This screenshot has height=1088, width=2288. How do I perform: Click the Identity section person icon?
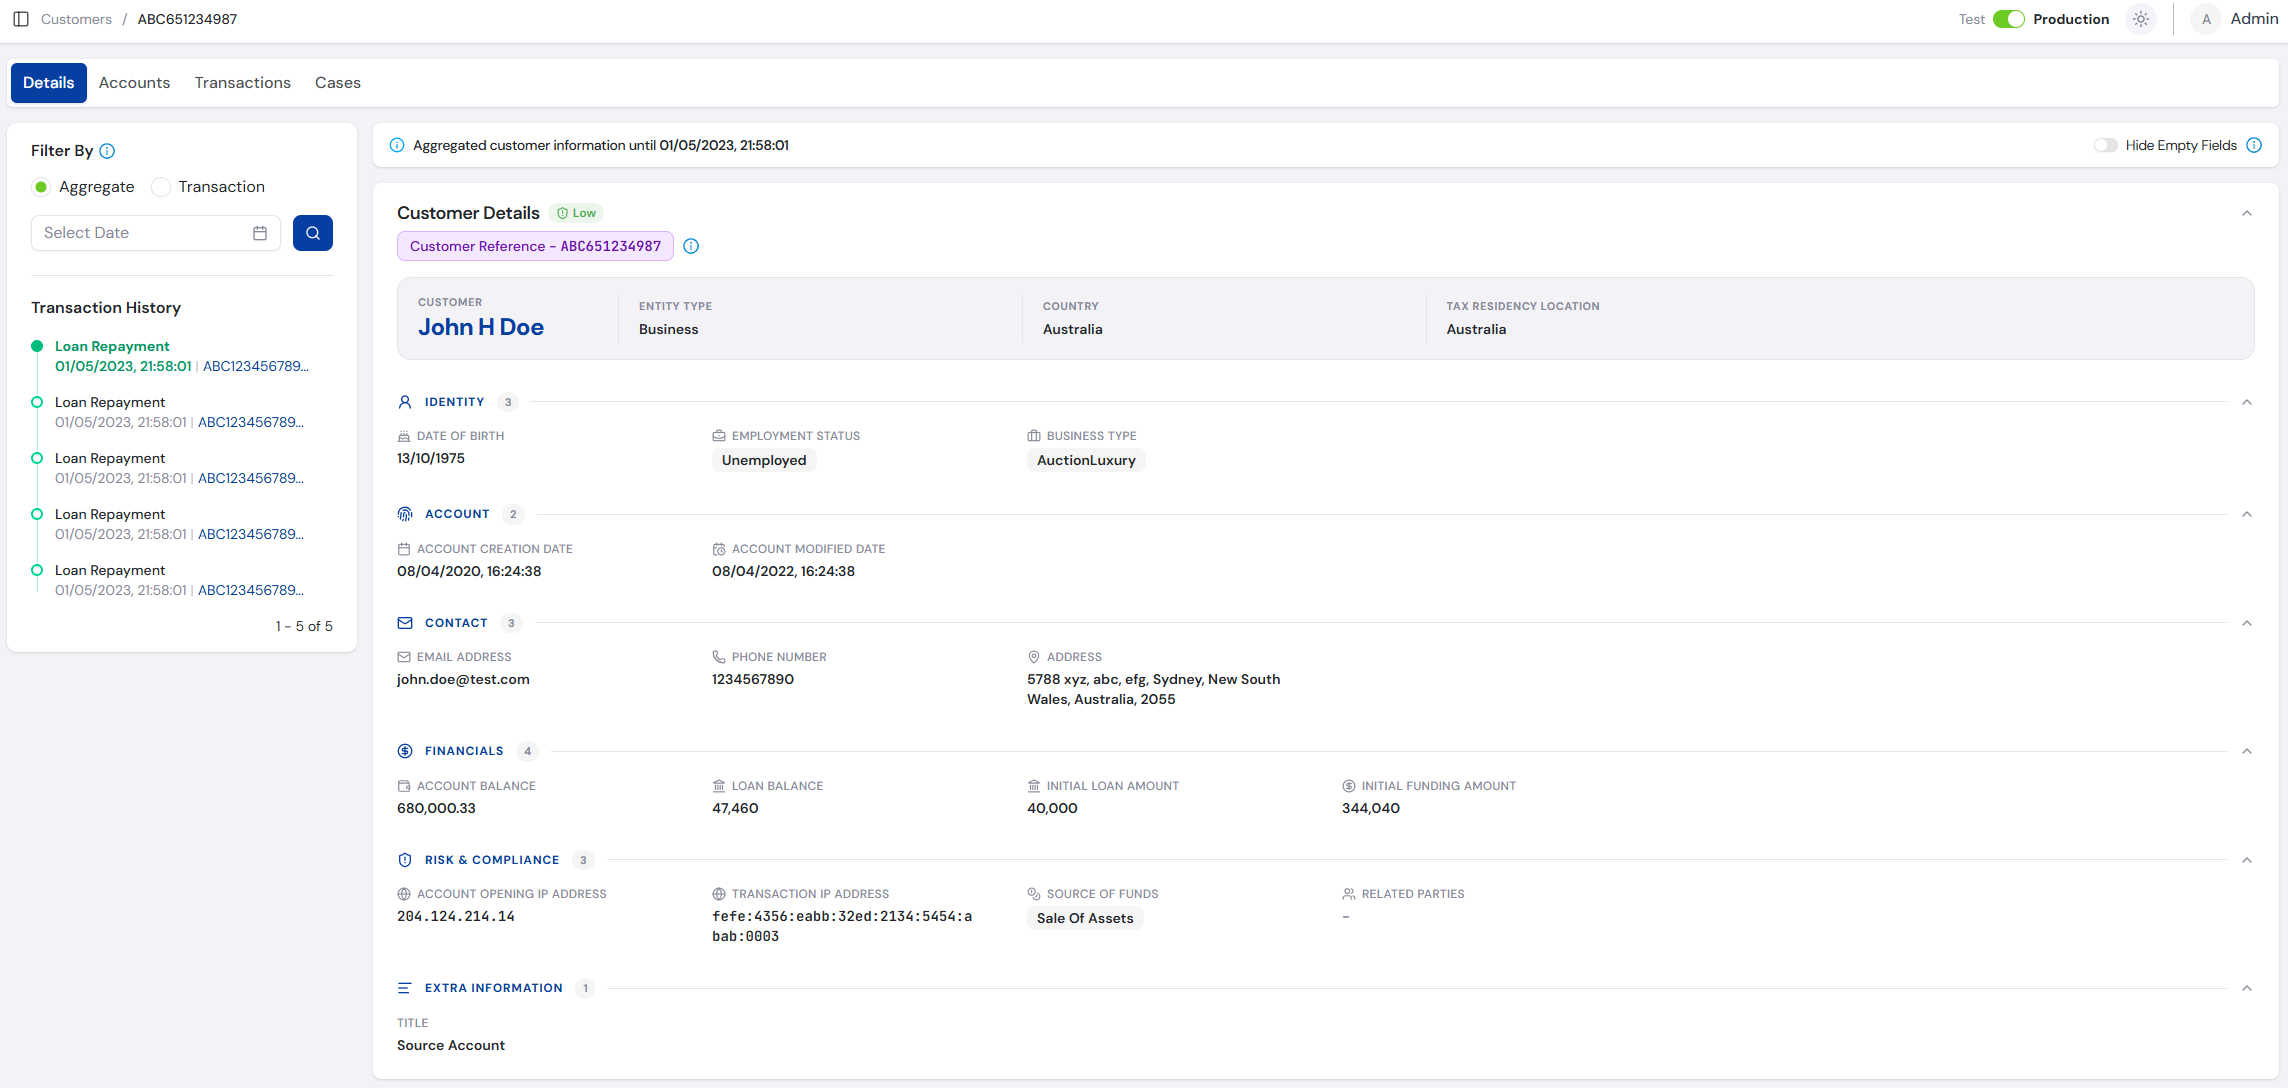(x=405, y=402)
